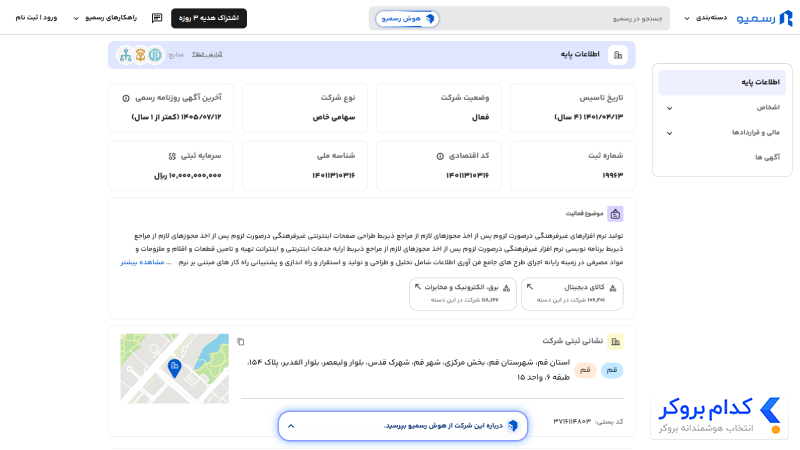Open the کالای دیجیتال category card
800x450 pixels.
[x=572, y=293]
